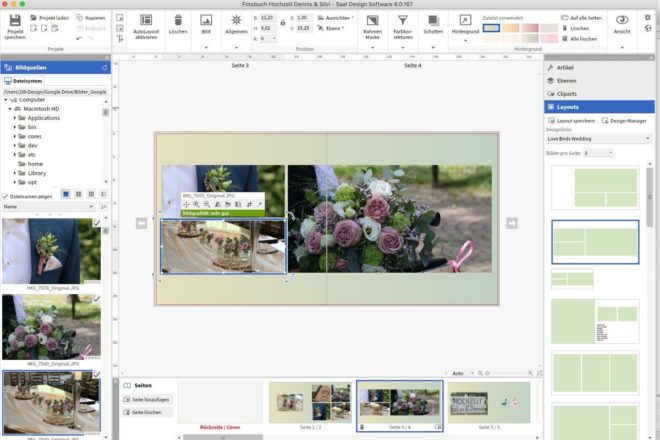Open the Farbkorrekturen funnel tool

(403, 20)
